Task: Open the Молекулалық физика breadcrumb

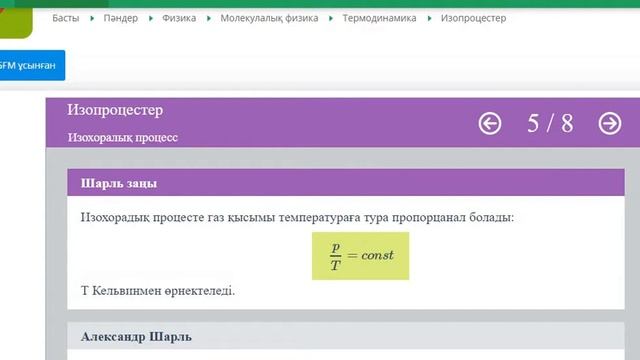Action: (269, 18)
